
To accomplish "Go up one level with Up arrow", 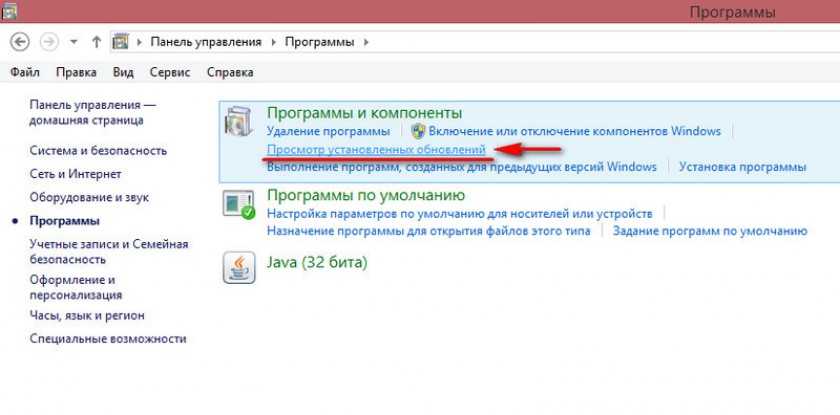I will [x=96, y=42].
